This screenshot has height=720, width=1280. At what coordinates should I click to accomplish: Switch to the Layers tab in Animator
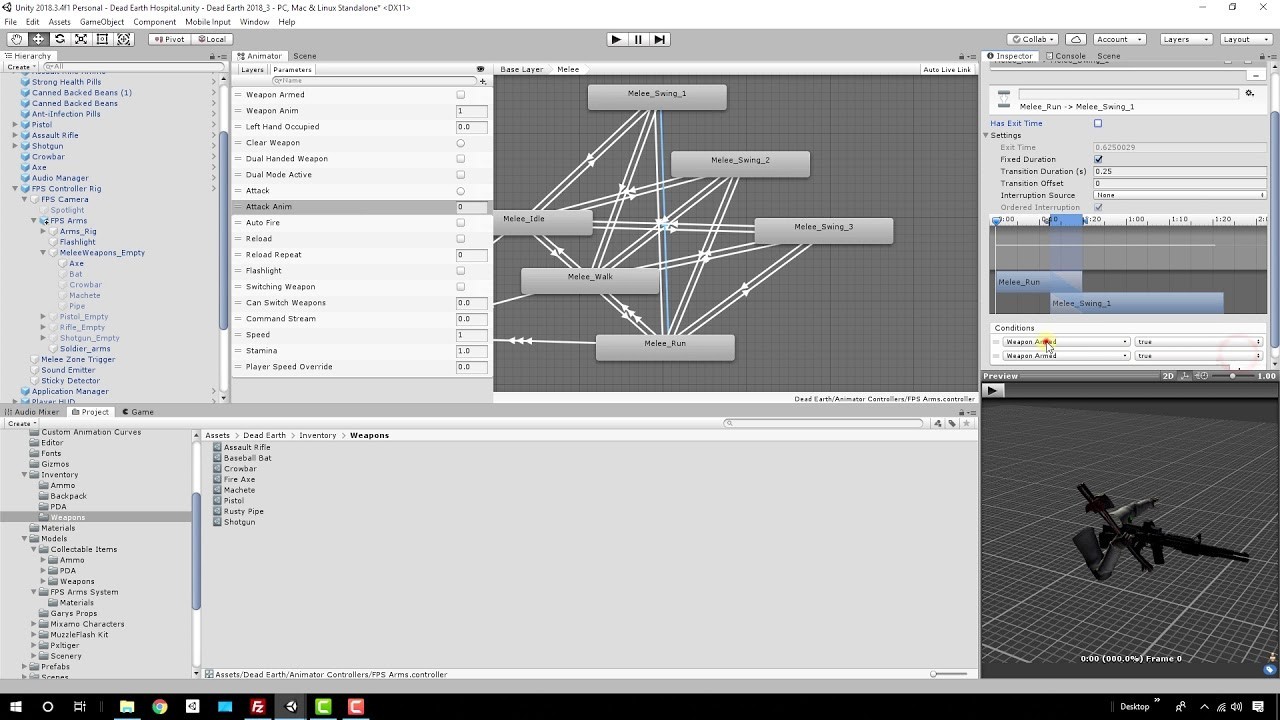[x=252, y=69]
